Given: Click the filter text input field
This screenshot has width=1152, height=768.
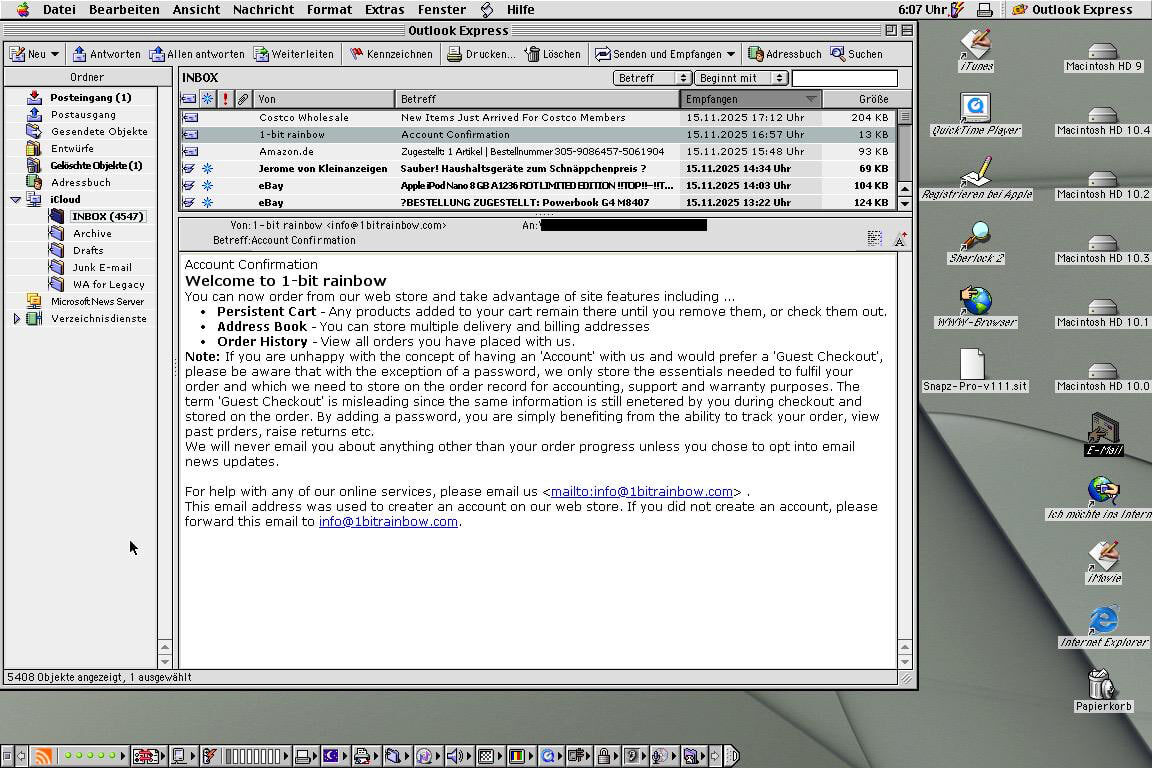Looking at the screenshot, I should [x=844, y=78].
